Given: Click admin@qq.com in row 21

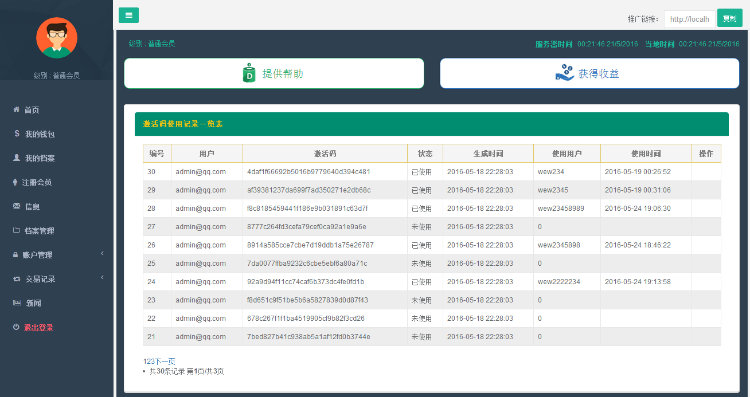Looking at the screenshot, I should 200,336.
